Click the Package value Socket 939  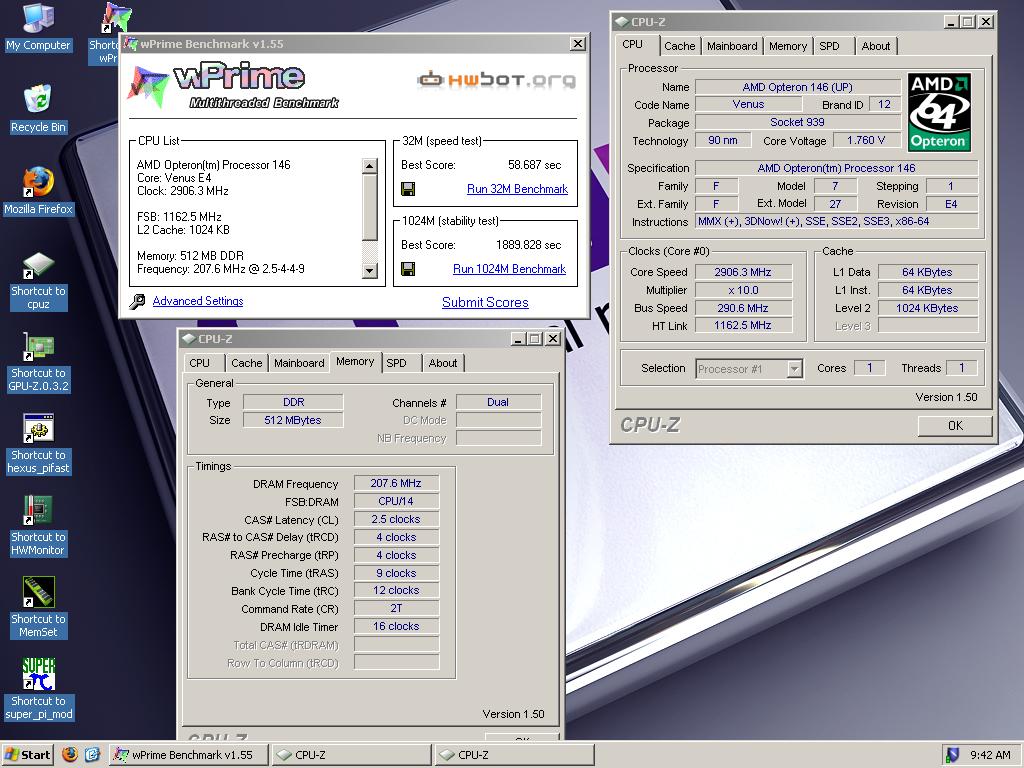797,122
